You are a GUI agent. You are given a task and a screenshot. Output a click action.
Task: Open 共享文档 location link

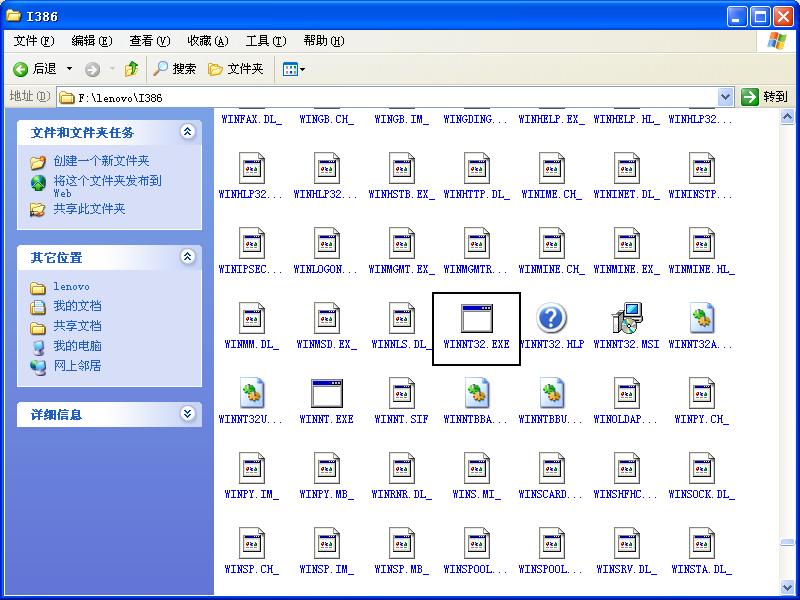tap(78, 326)
